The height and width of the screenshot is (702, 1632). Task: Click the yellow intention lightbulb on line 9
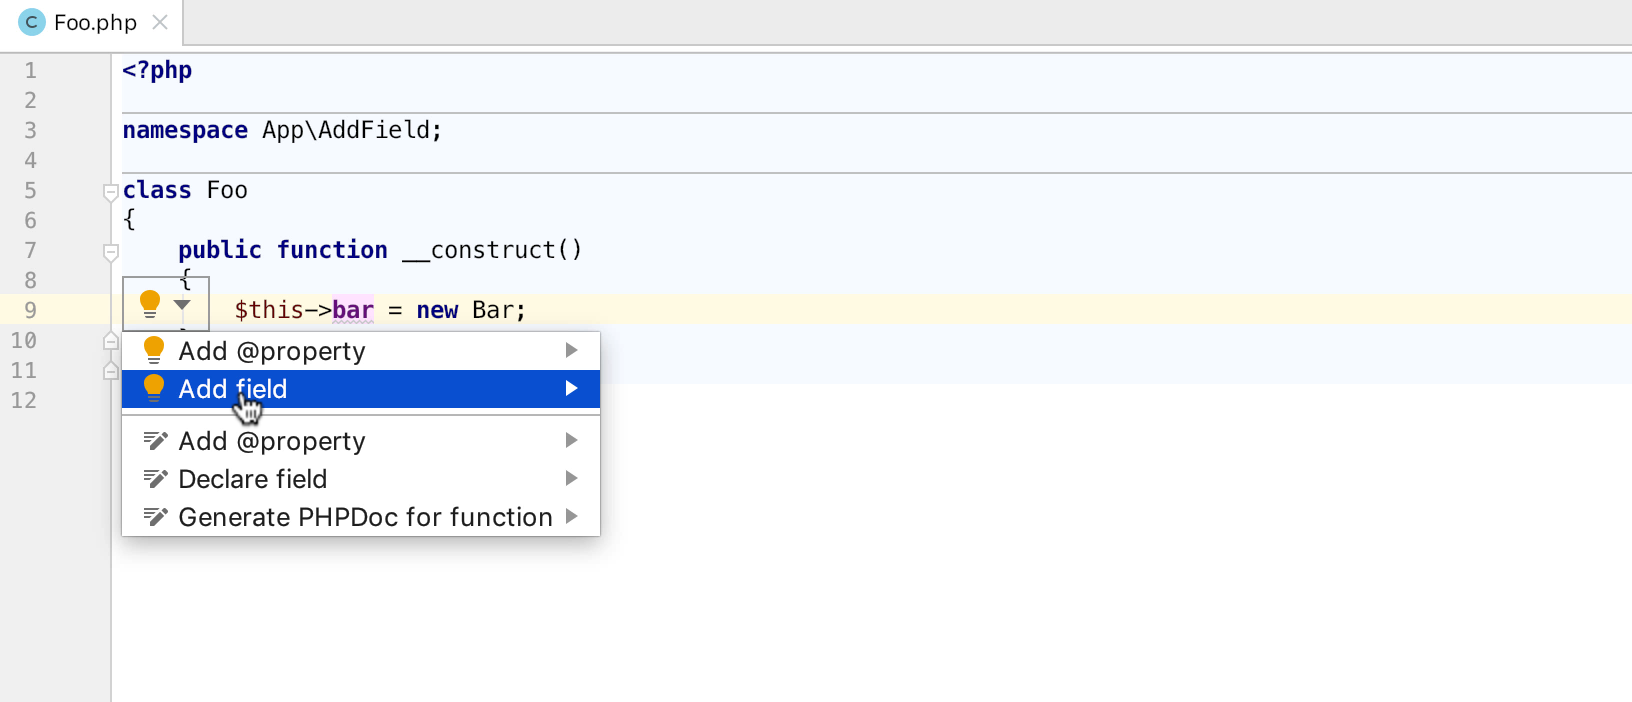(x=150, y=304)
